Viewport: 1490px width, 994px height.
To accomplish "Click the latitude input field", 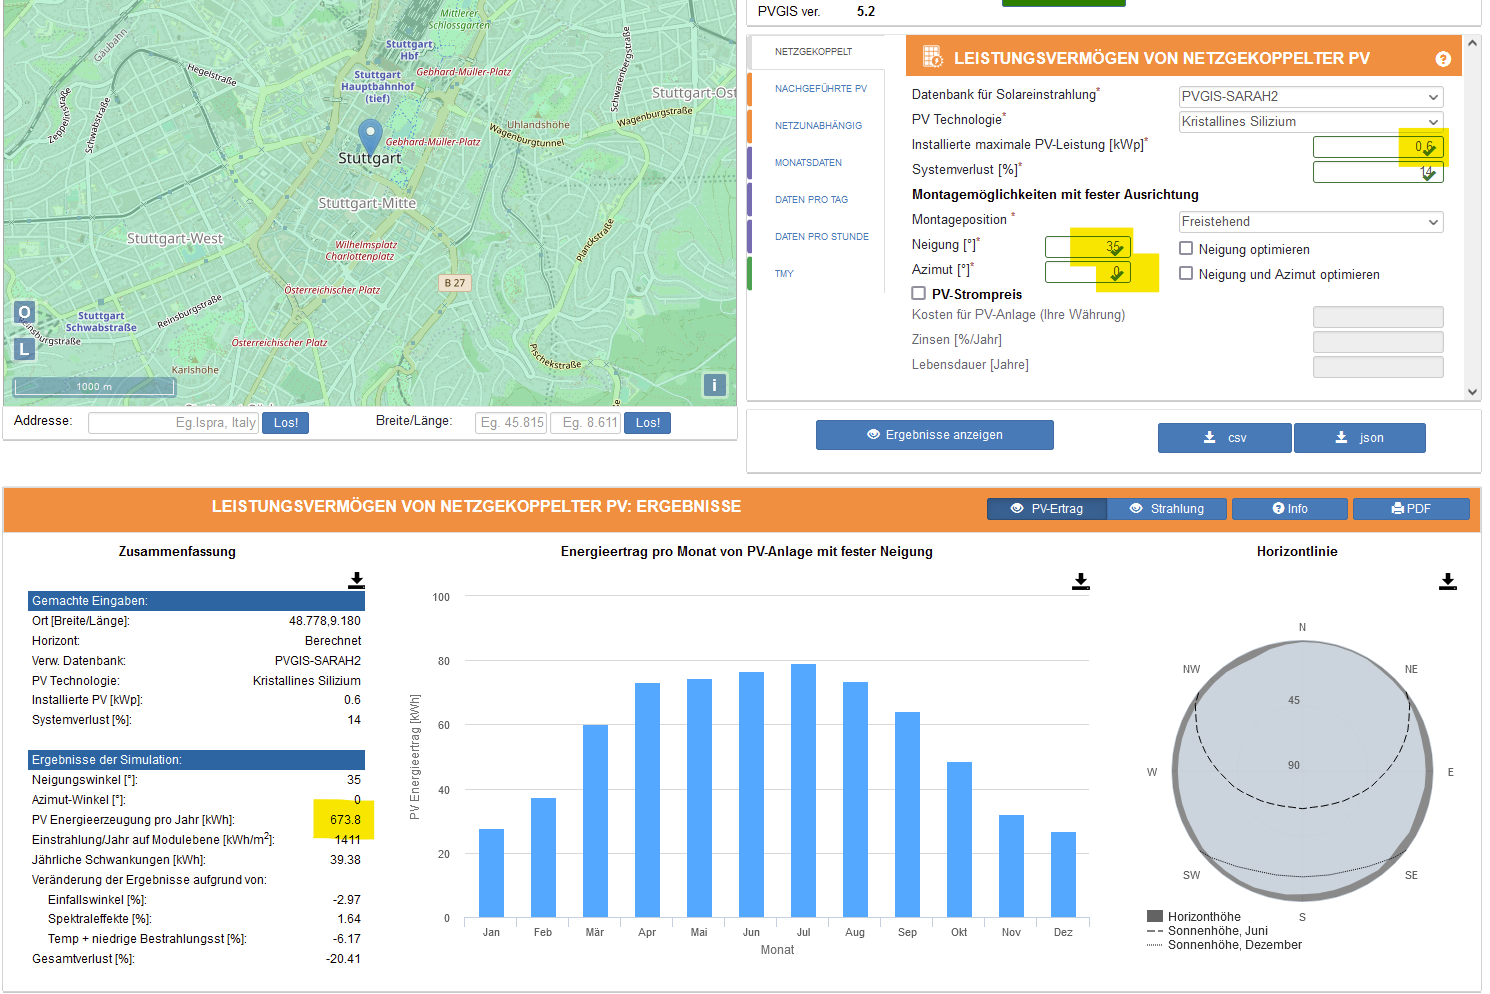I will pos(511,423).
